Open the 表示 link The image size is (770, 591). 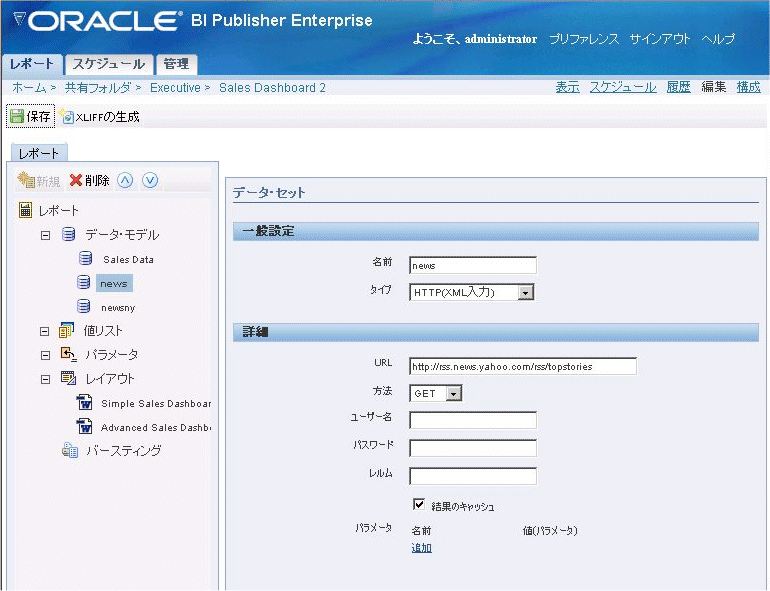[567, 87]
